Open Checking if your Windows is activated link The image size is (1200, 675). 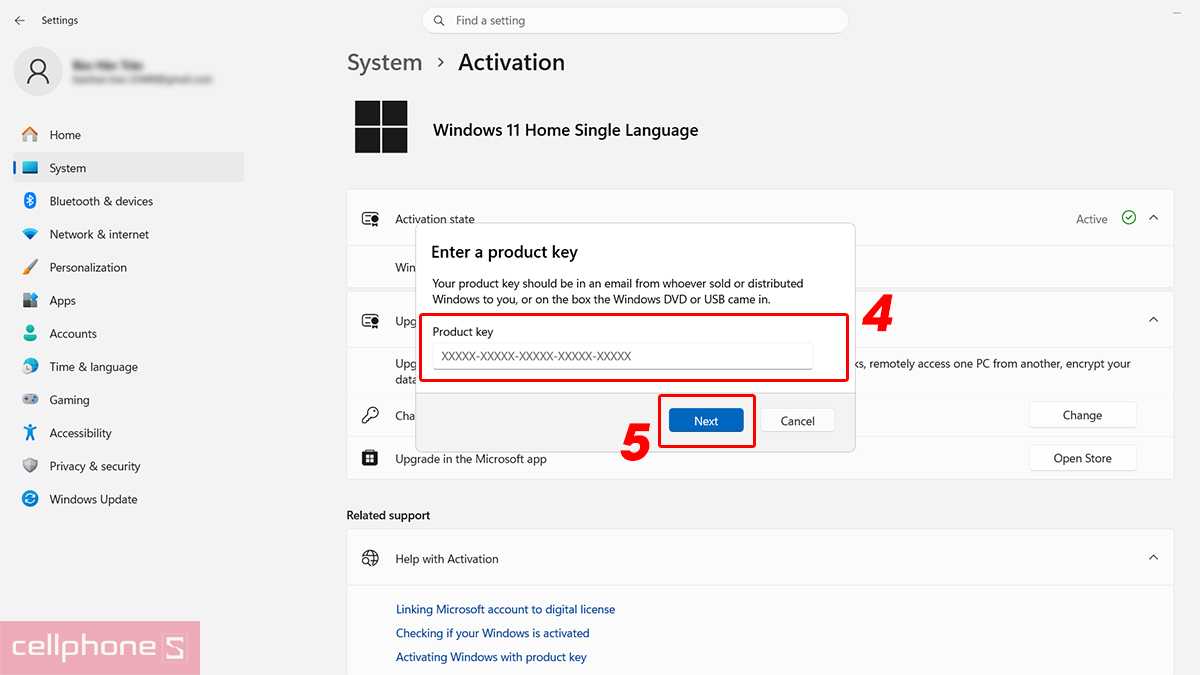pyautogui.click(x=493, y=633)
